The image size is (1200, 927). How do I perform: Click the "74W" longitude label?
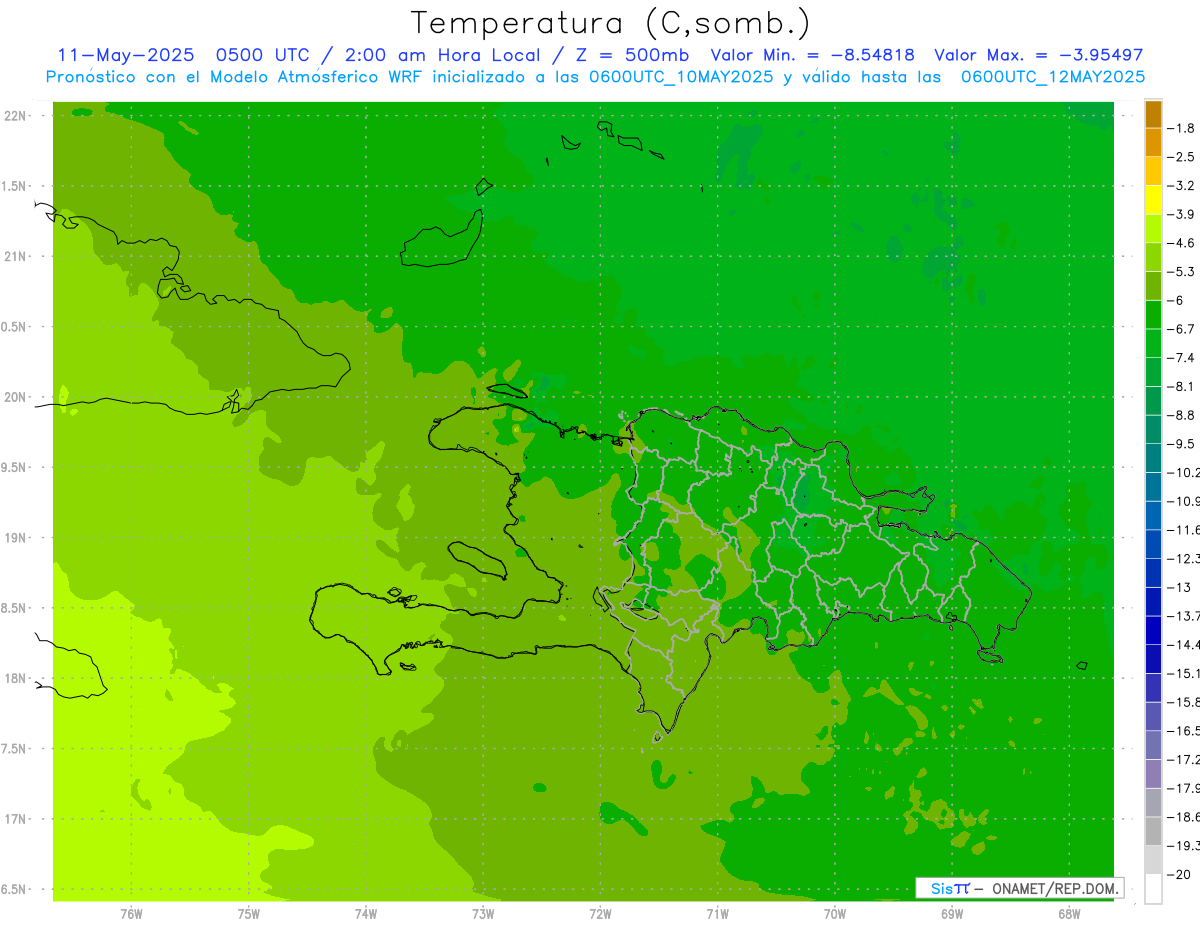[x=366, y=913]
